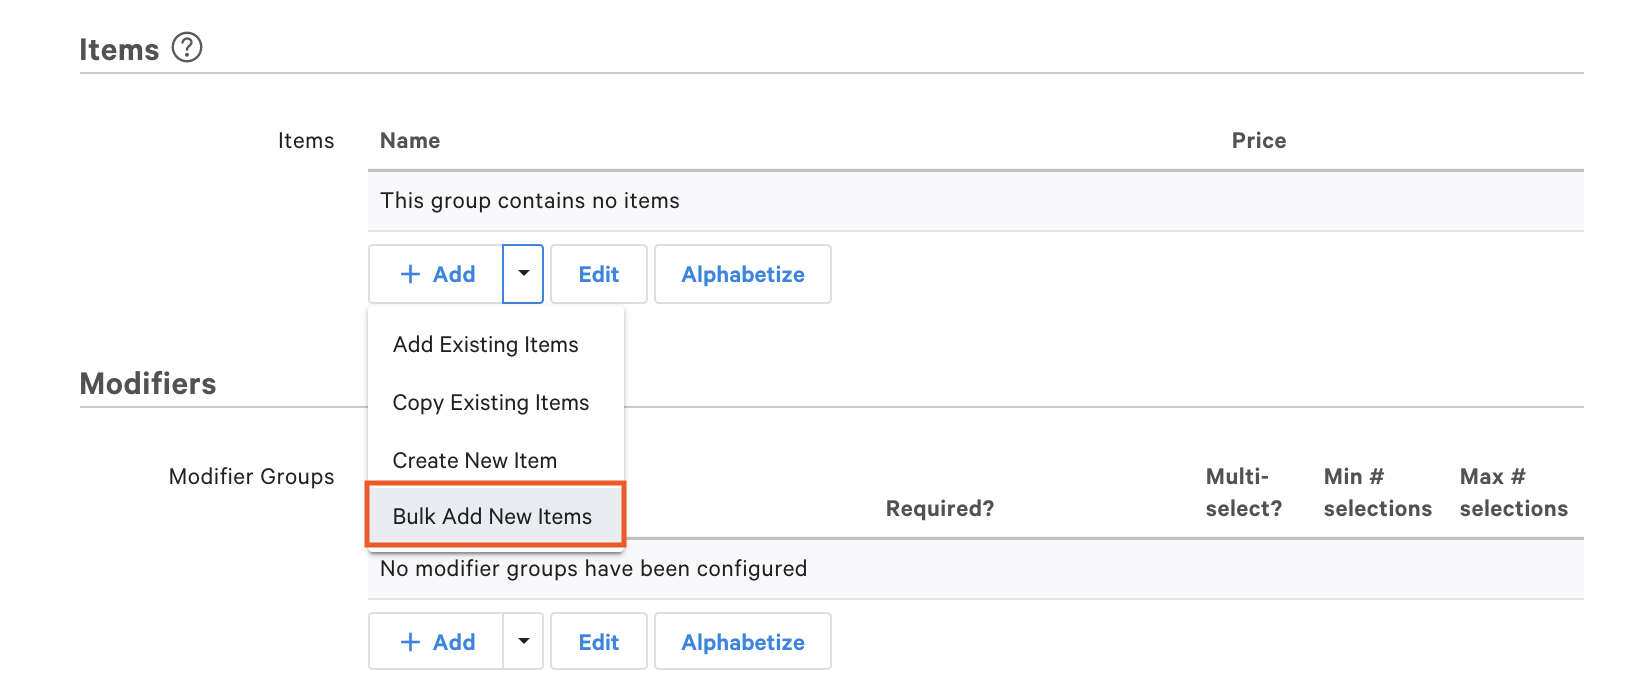Alphabetize the Modifier Groups list
Viewport: 1646px width, 700px height.
coord(742,642)
